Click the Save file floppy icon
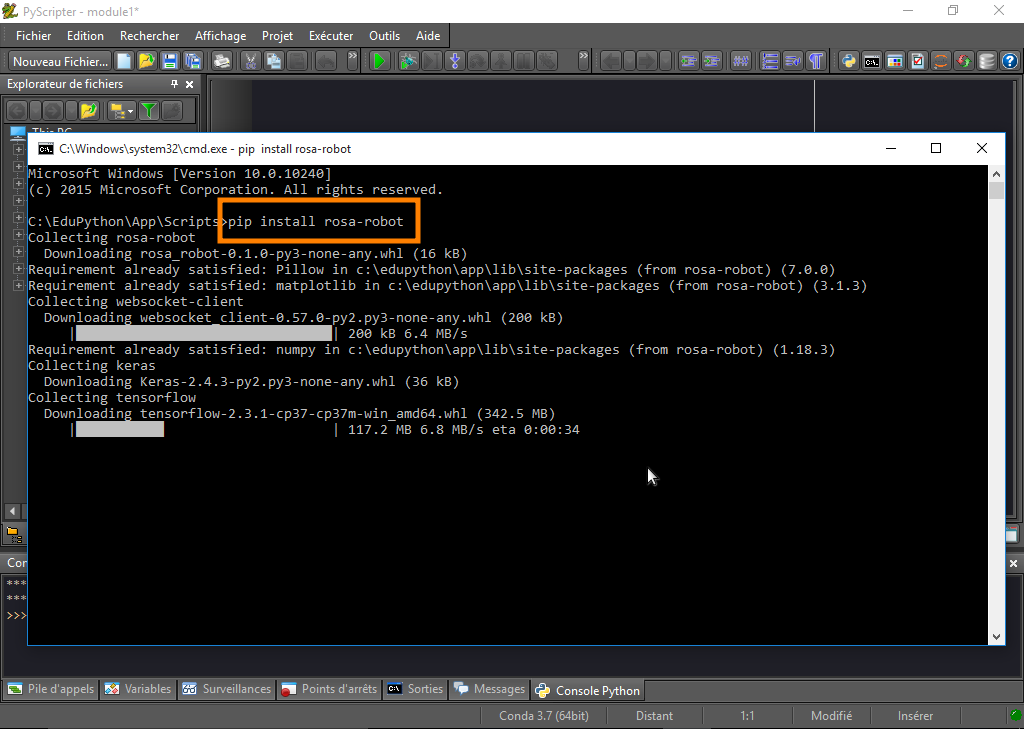Screen dimensions: 1024x729 pyautogui.click(x=170, y=61)
